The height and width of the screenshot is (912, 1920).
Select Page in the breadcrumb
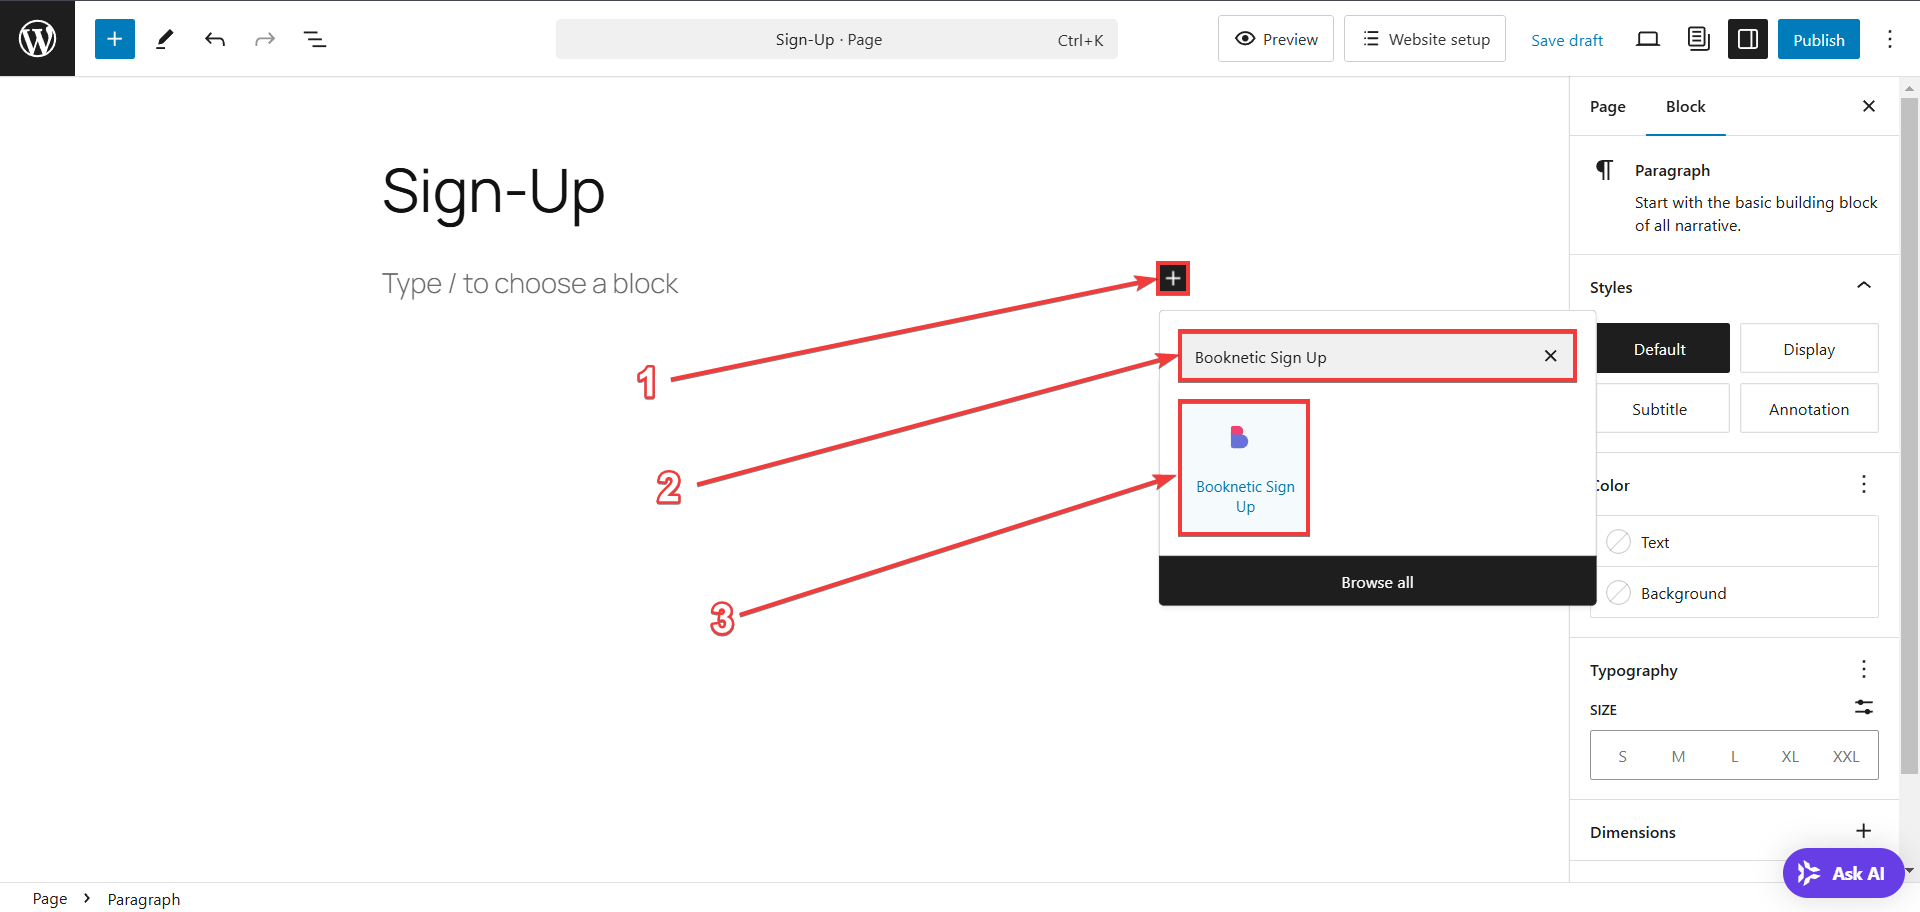tap(50, 898)
